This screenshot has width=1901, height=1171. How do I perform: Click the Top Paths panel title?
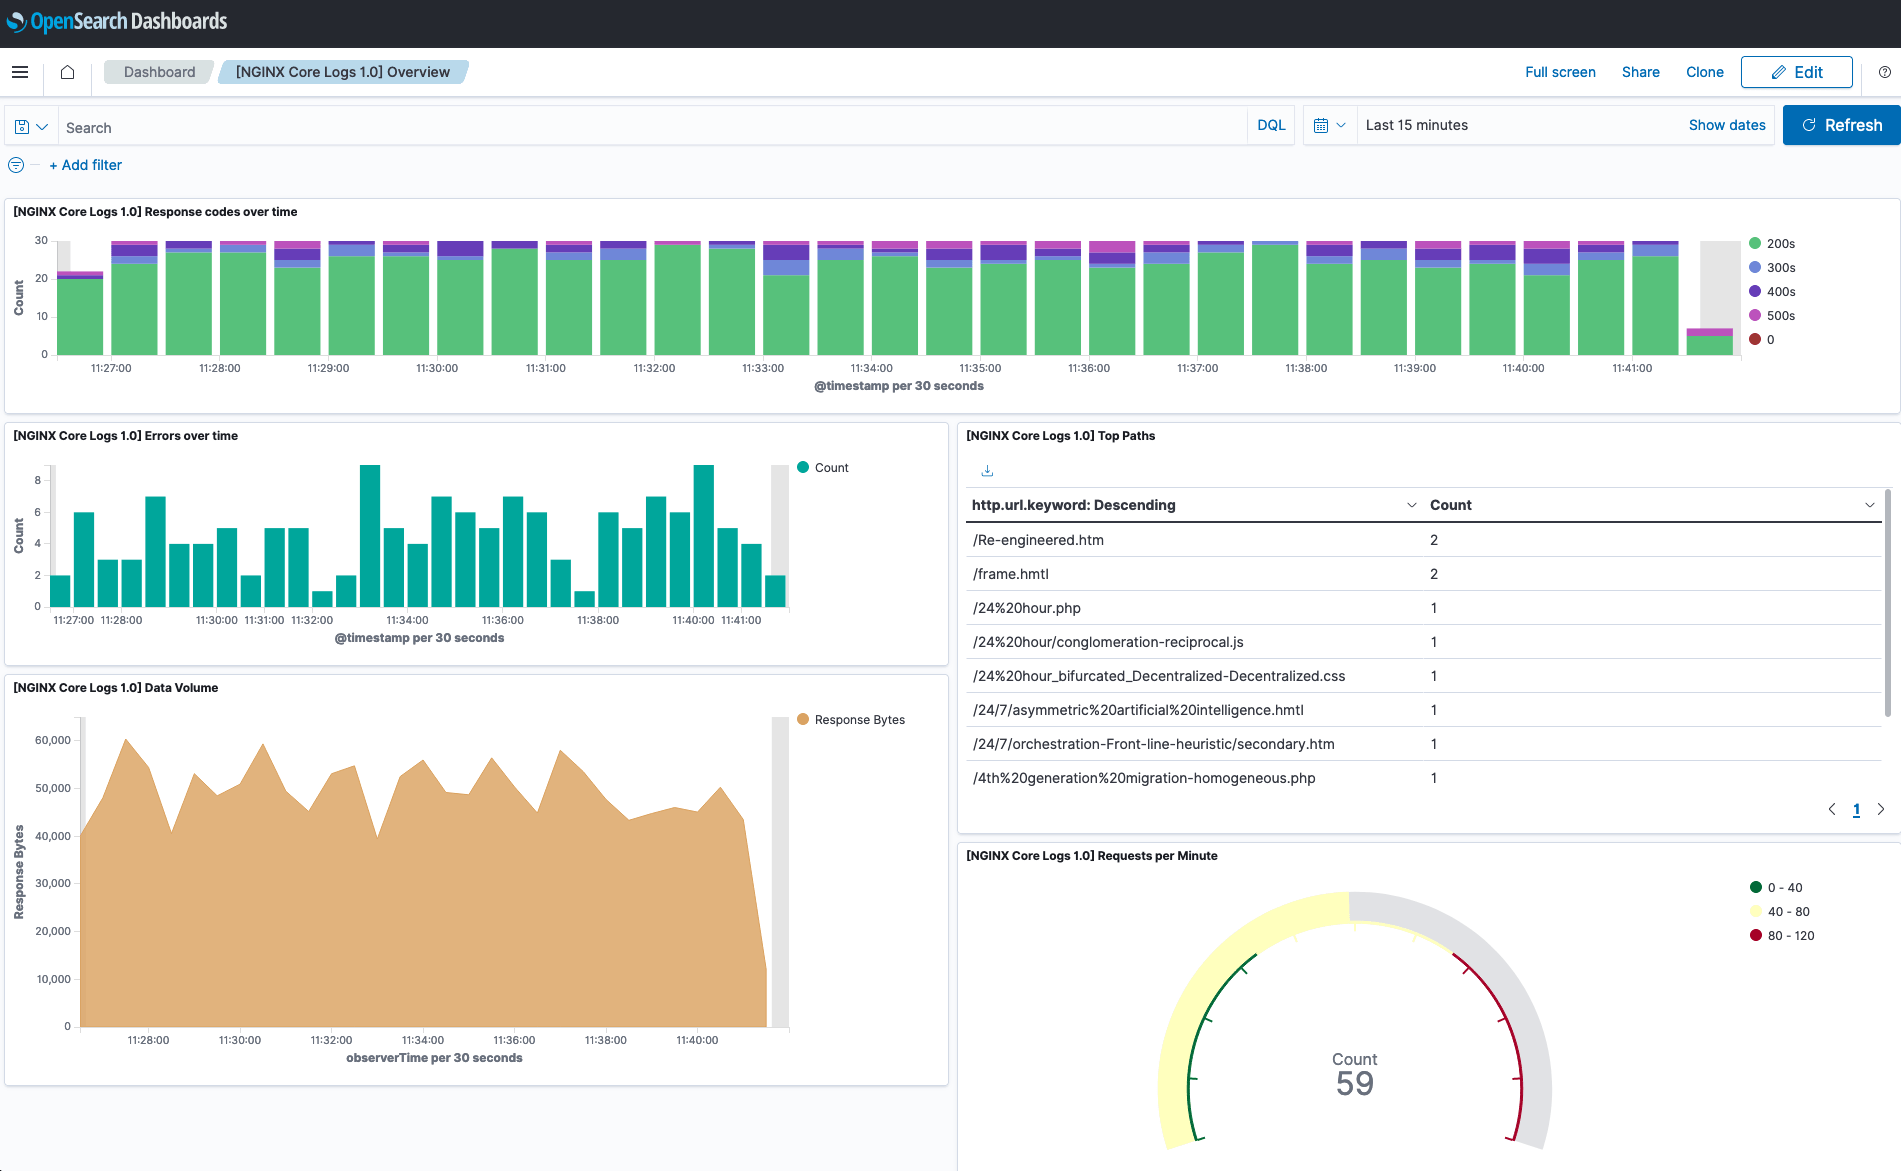[1060, 436]
